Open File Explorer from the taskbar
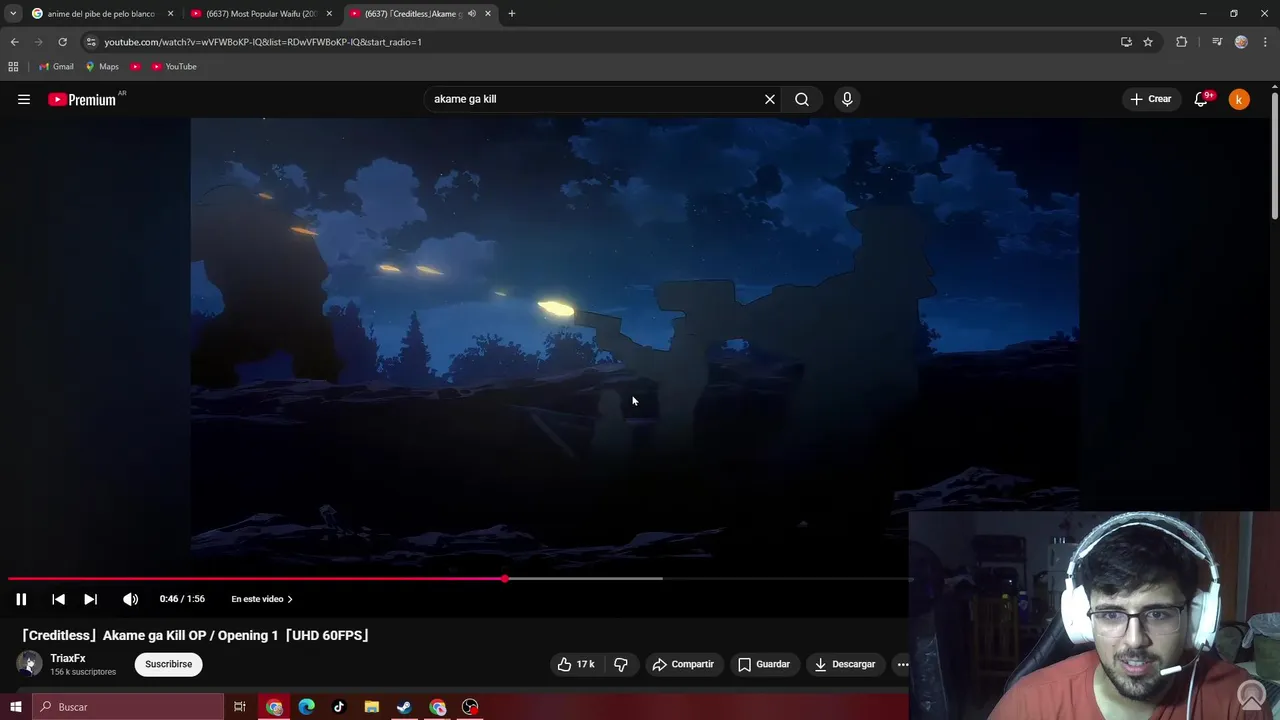 (371, 707)
